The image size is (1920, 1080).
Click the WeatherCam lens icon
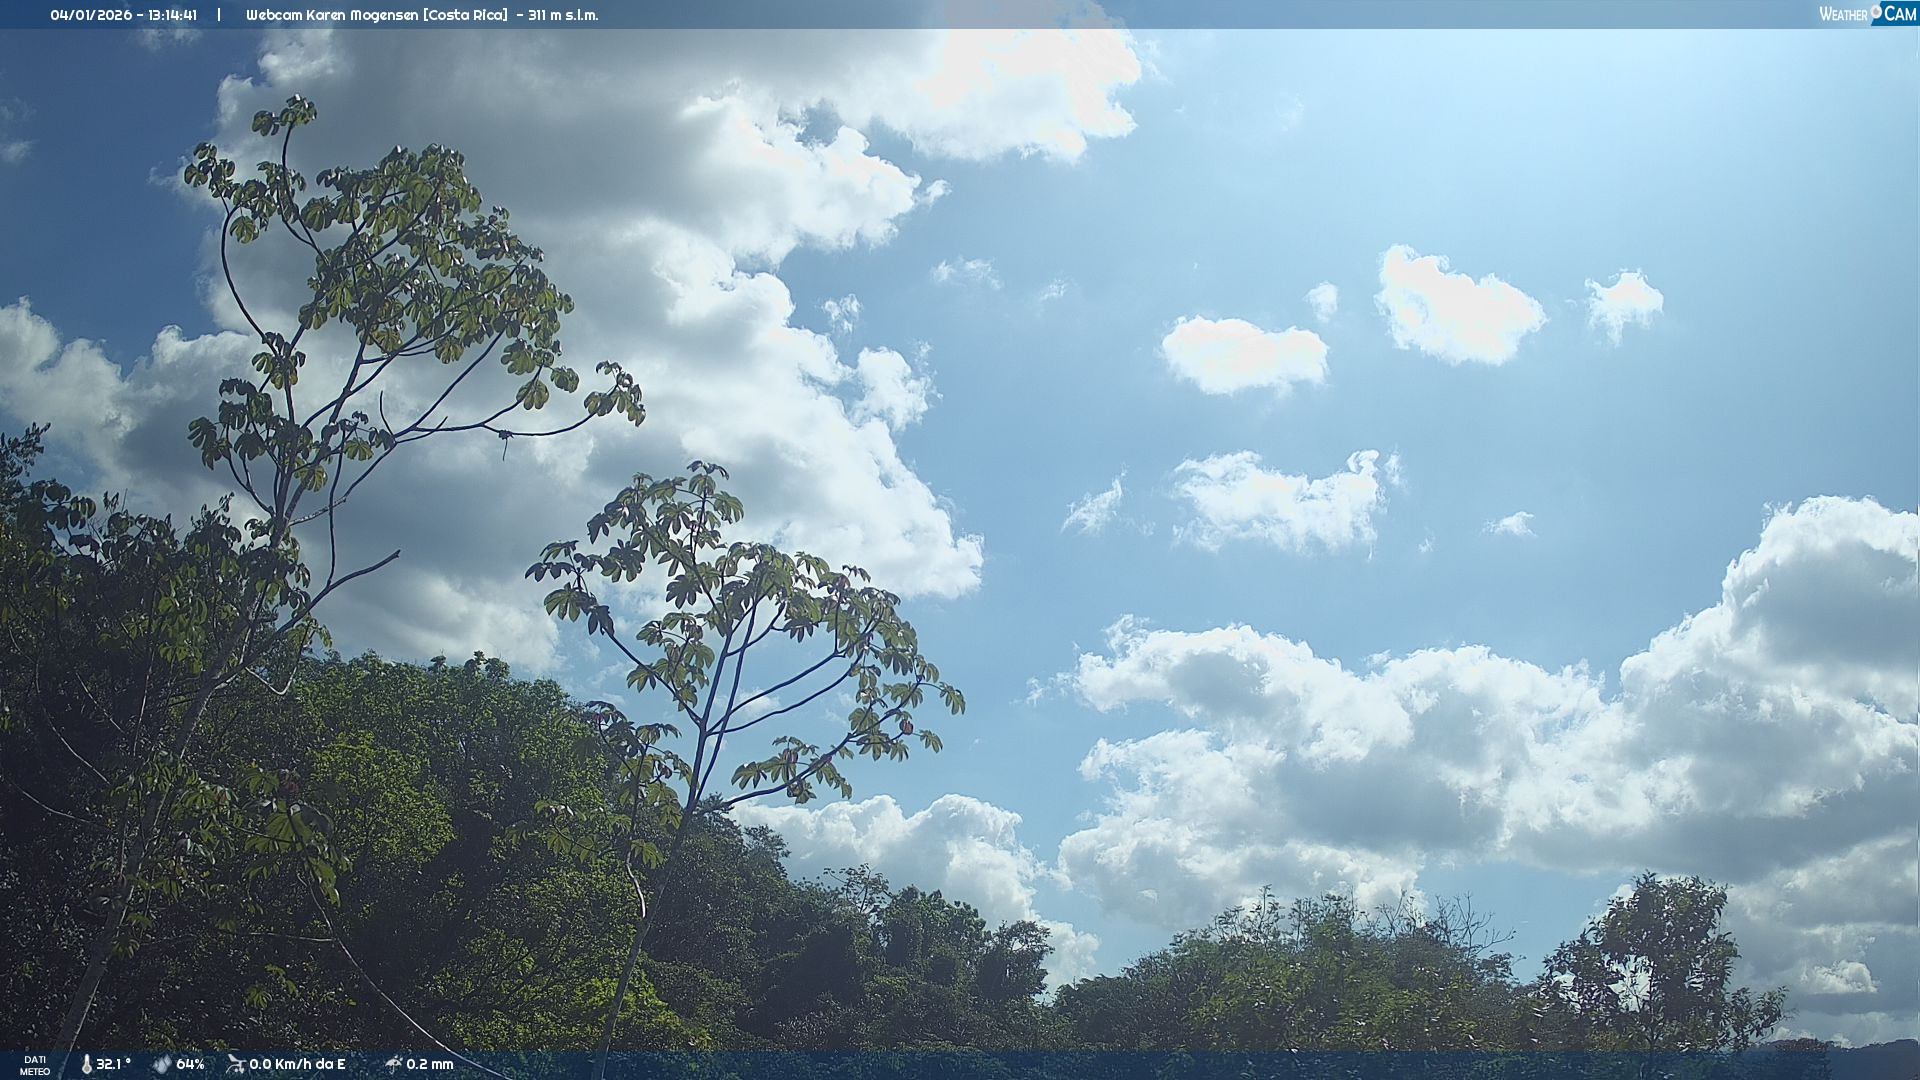point(1876,11)
